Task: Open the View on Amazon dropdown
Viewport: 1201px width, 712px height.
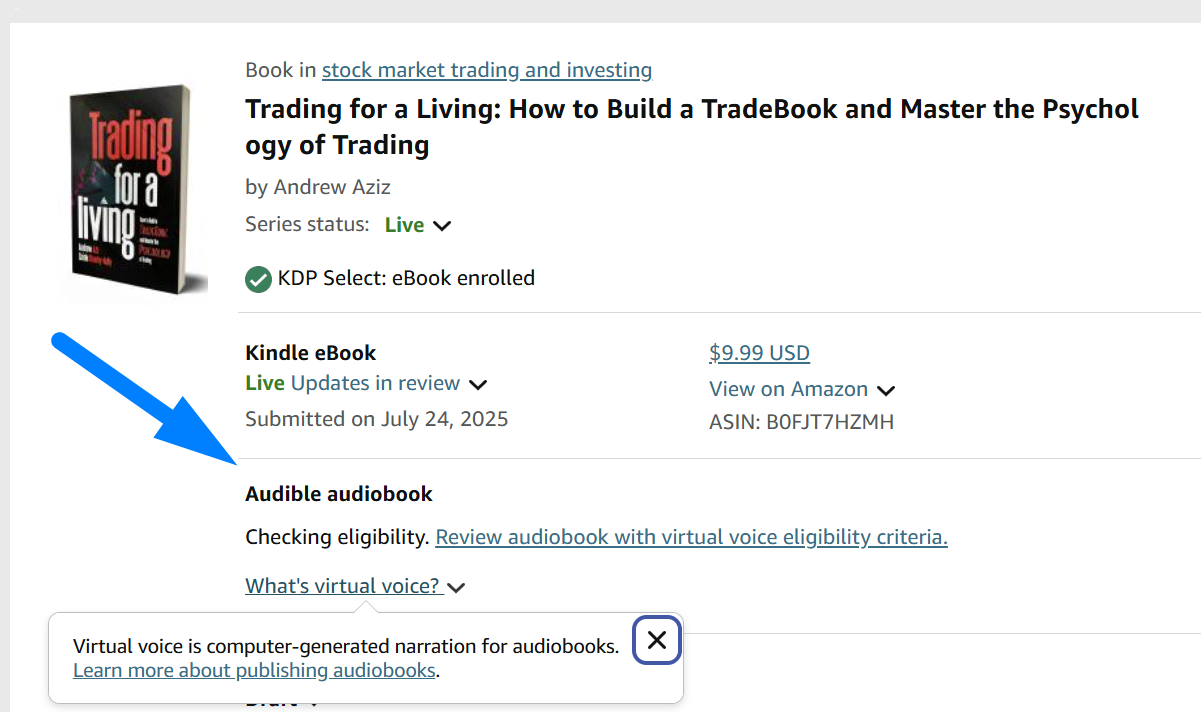Action: click(x=885, y=390)
